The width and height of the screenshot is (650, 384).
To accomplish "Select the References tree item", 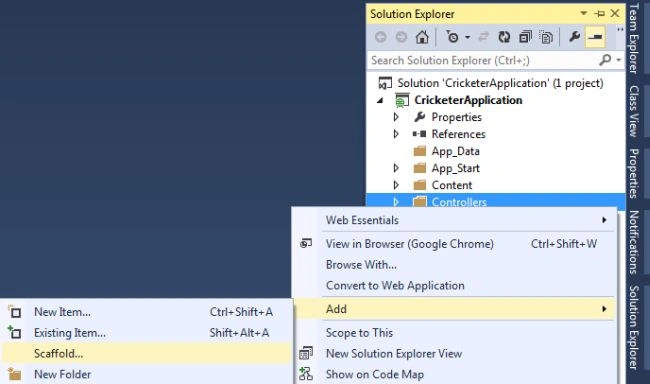I will tap(458, 134).
